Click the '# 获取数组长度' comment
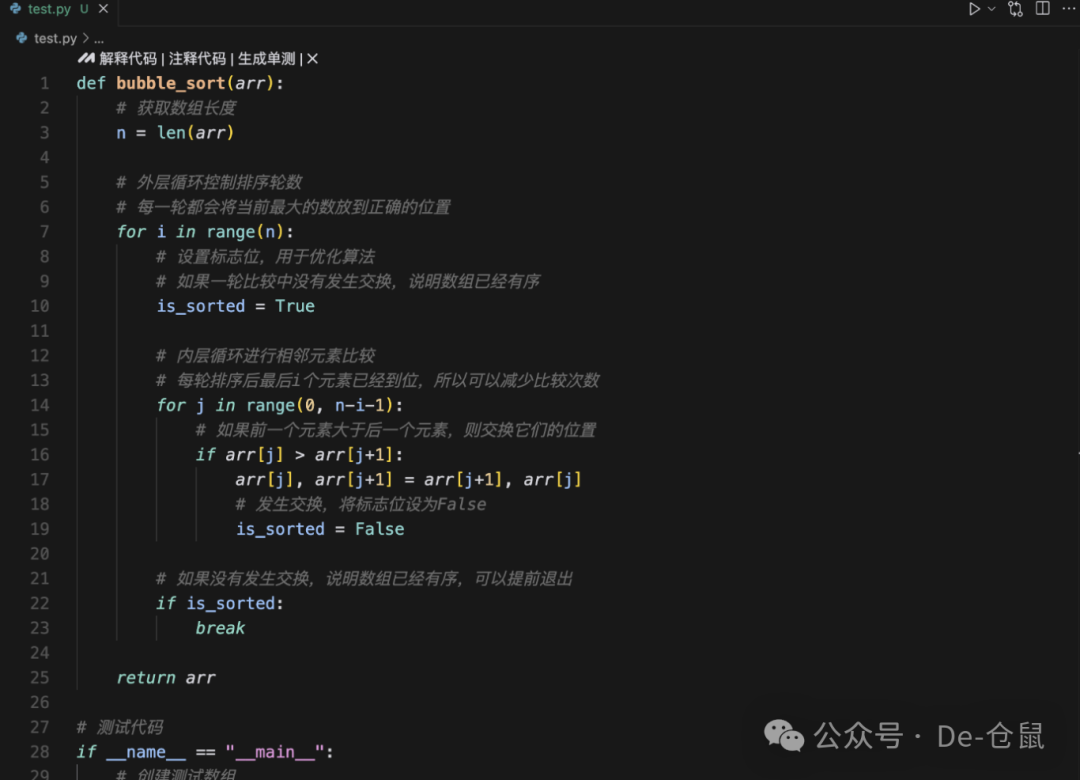This screenshot has height=780, width=1080. 176,108
